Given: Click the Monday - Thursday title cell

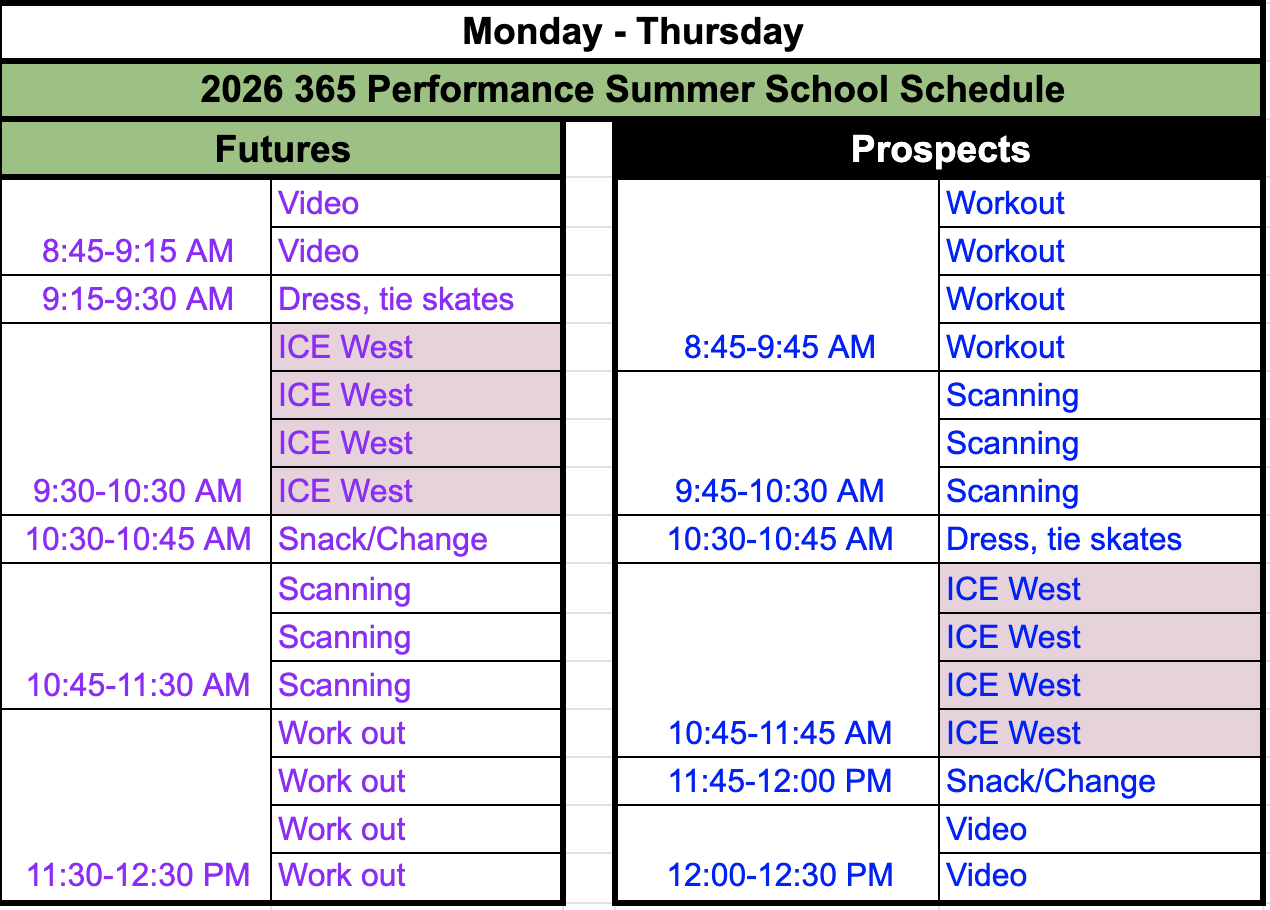Looking at the screenshot, I should coord(632,32).
